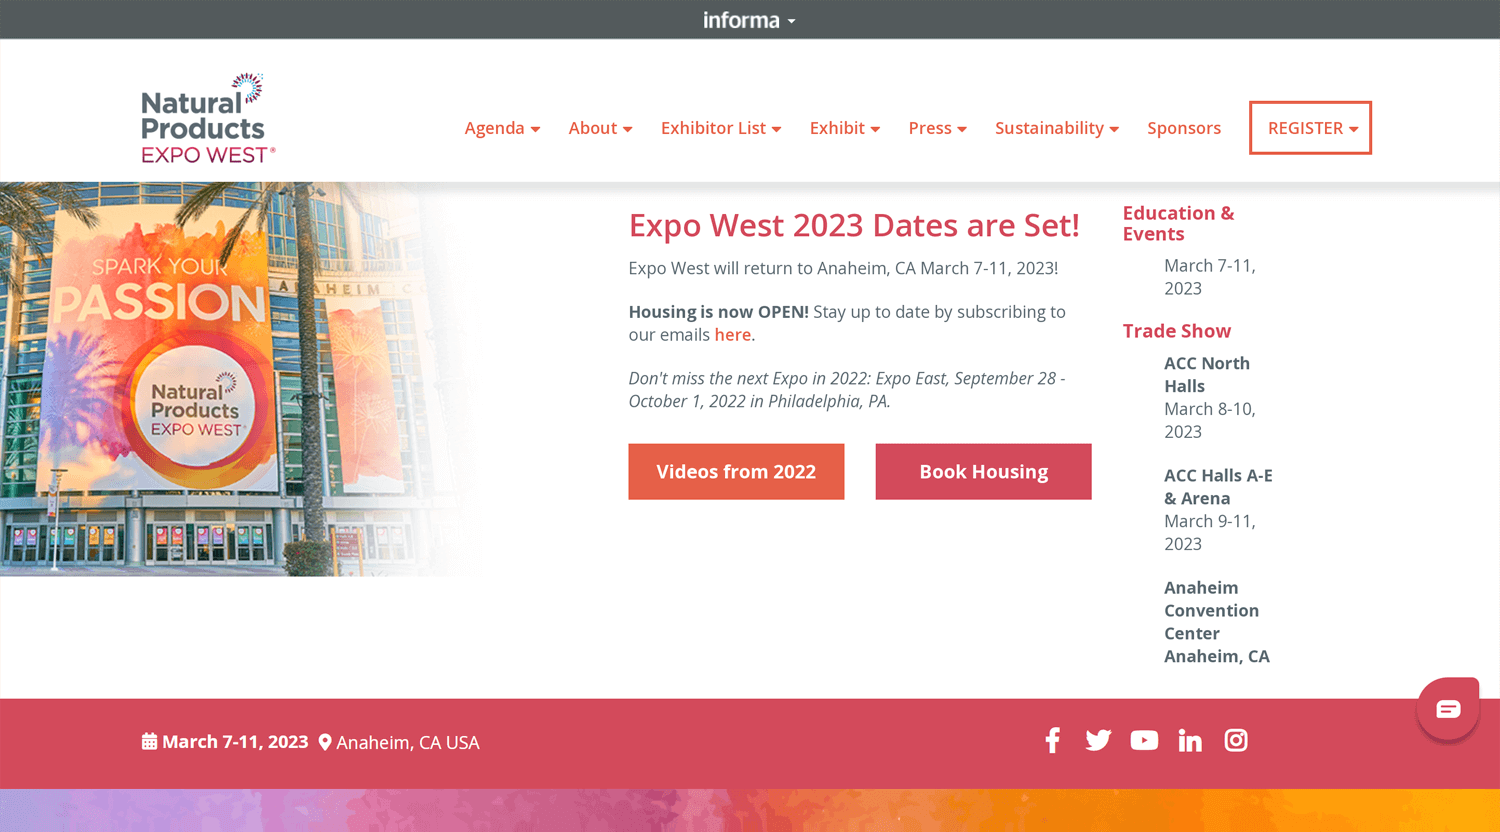Click March 7-11, 2023 in red footer
Viewport: 1500px width, 832px height.
(x=235, y=742)
